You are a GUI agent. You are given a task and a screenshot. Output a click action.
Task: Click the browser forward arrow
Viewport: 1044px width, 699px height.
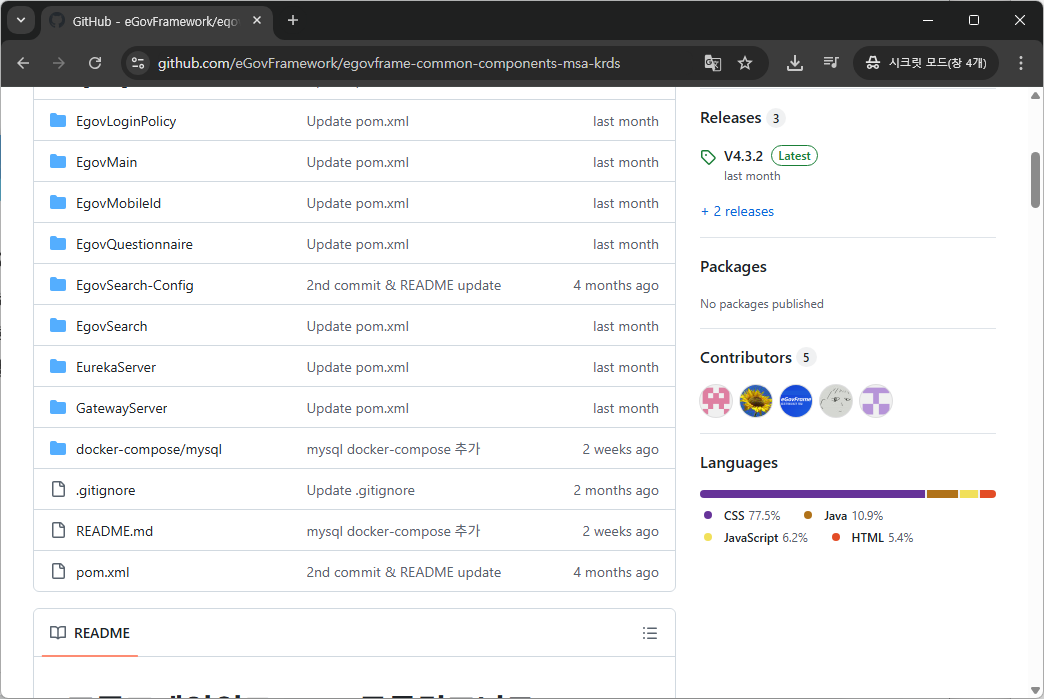[59, 63]
